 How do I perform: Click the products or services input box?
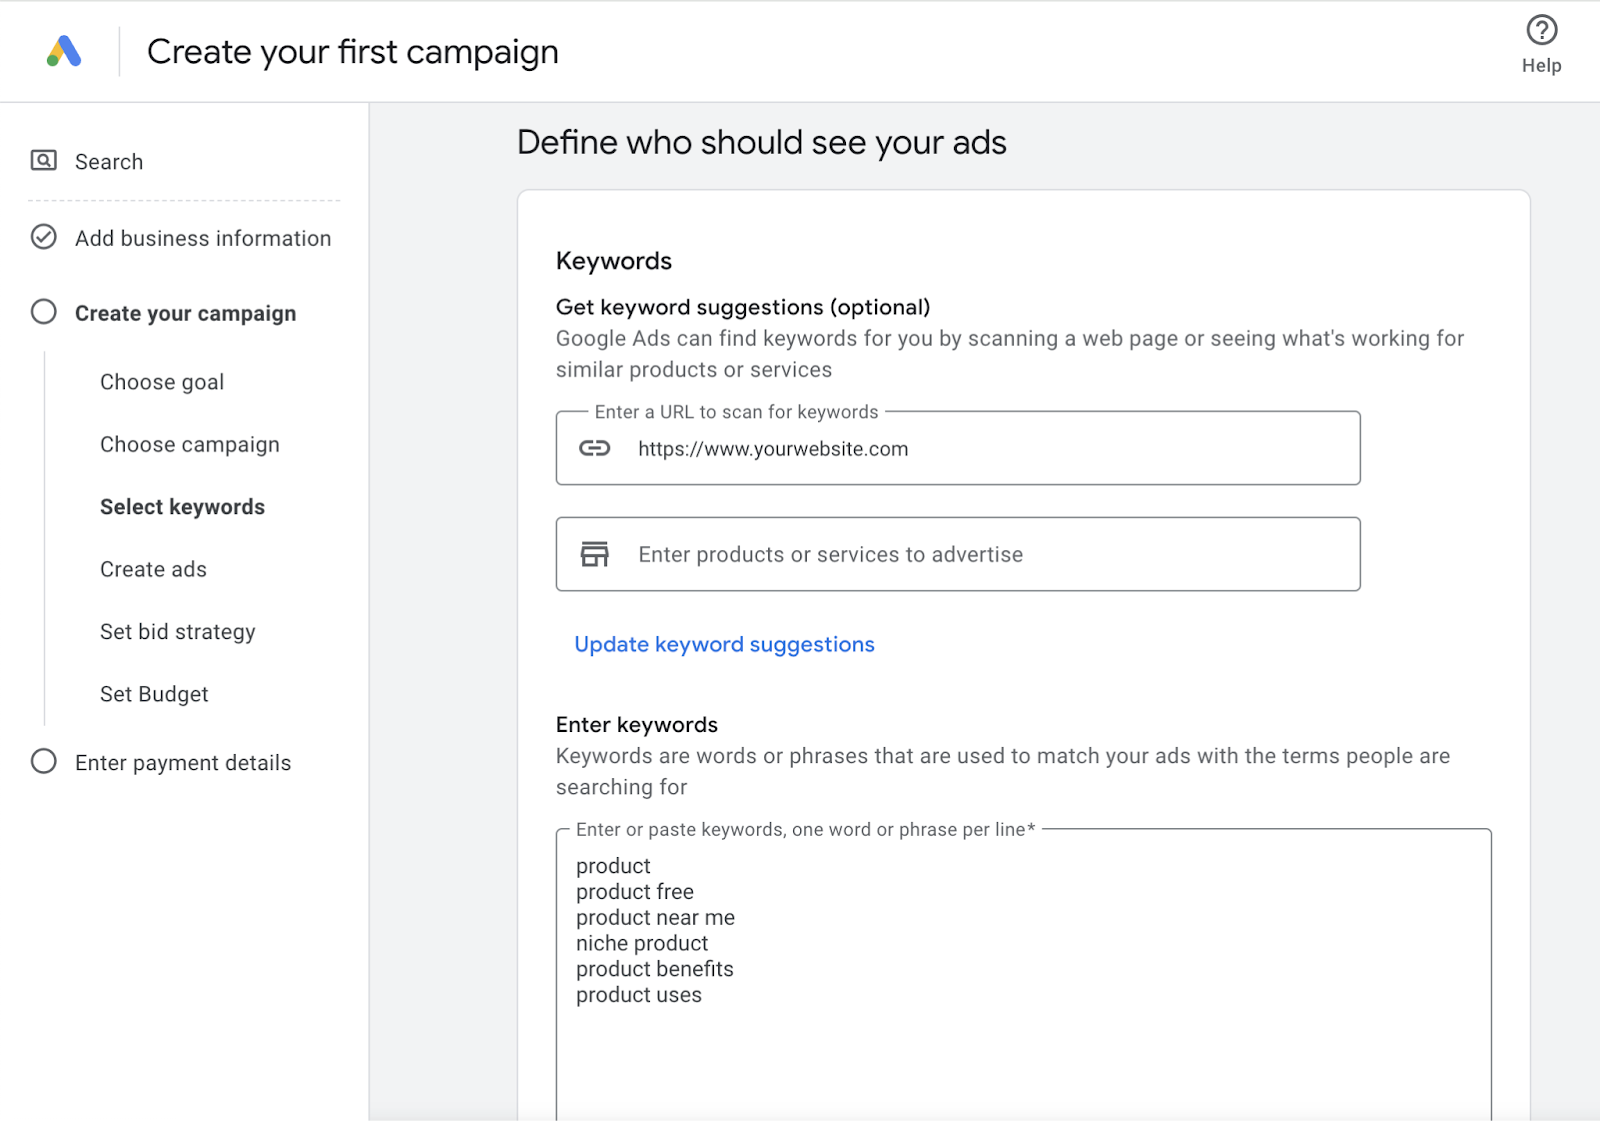pyautogui.click(x=957, y=554)
